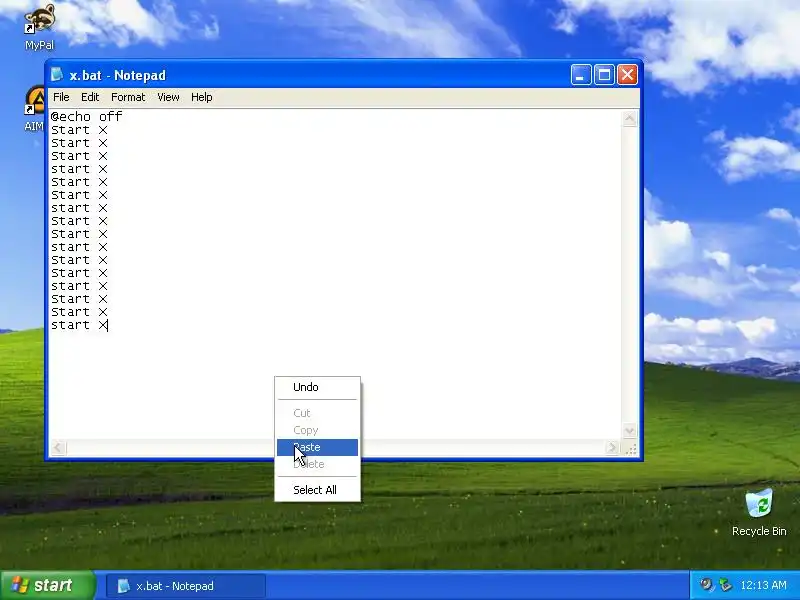Click the horizontal scrollbar left arrow
The image size is (800, 600).
[58, 448]
